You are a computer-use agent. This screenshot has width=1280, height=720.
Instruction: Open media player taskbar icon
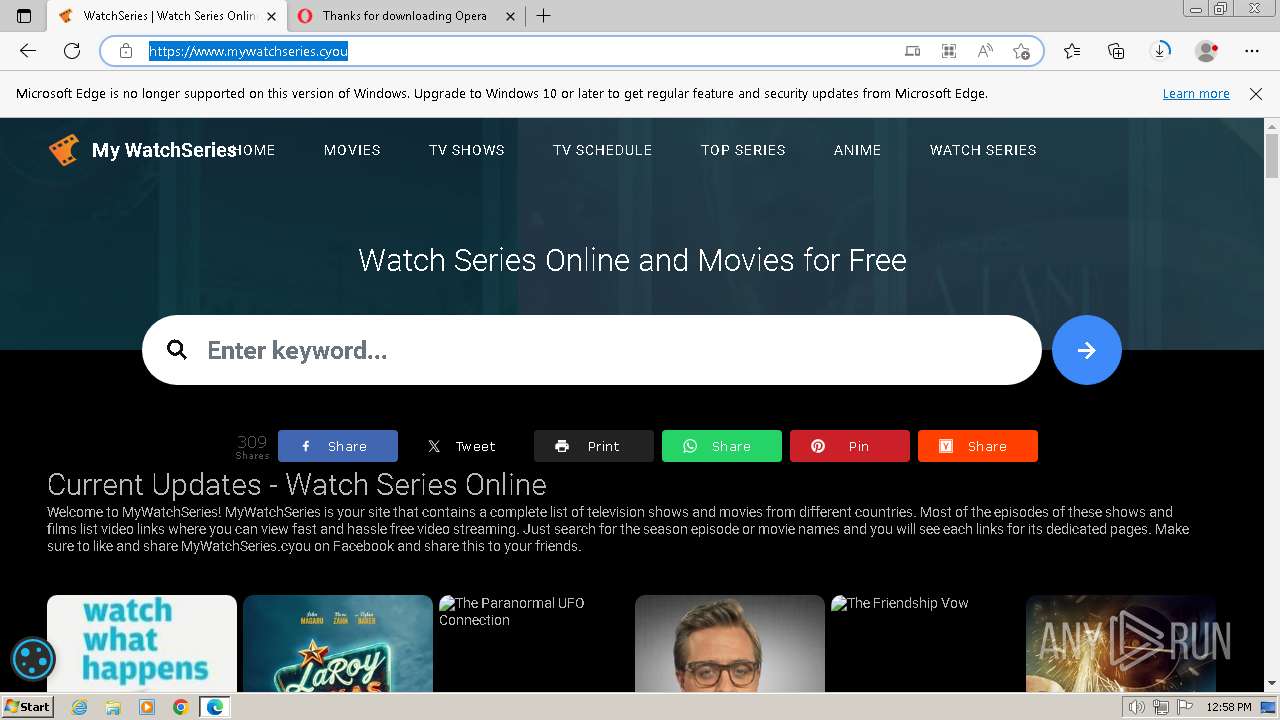(x=147, y=707)
